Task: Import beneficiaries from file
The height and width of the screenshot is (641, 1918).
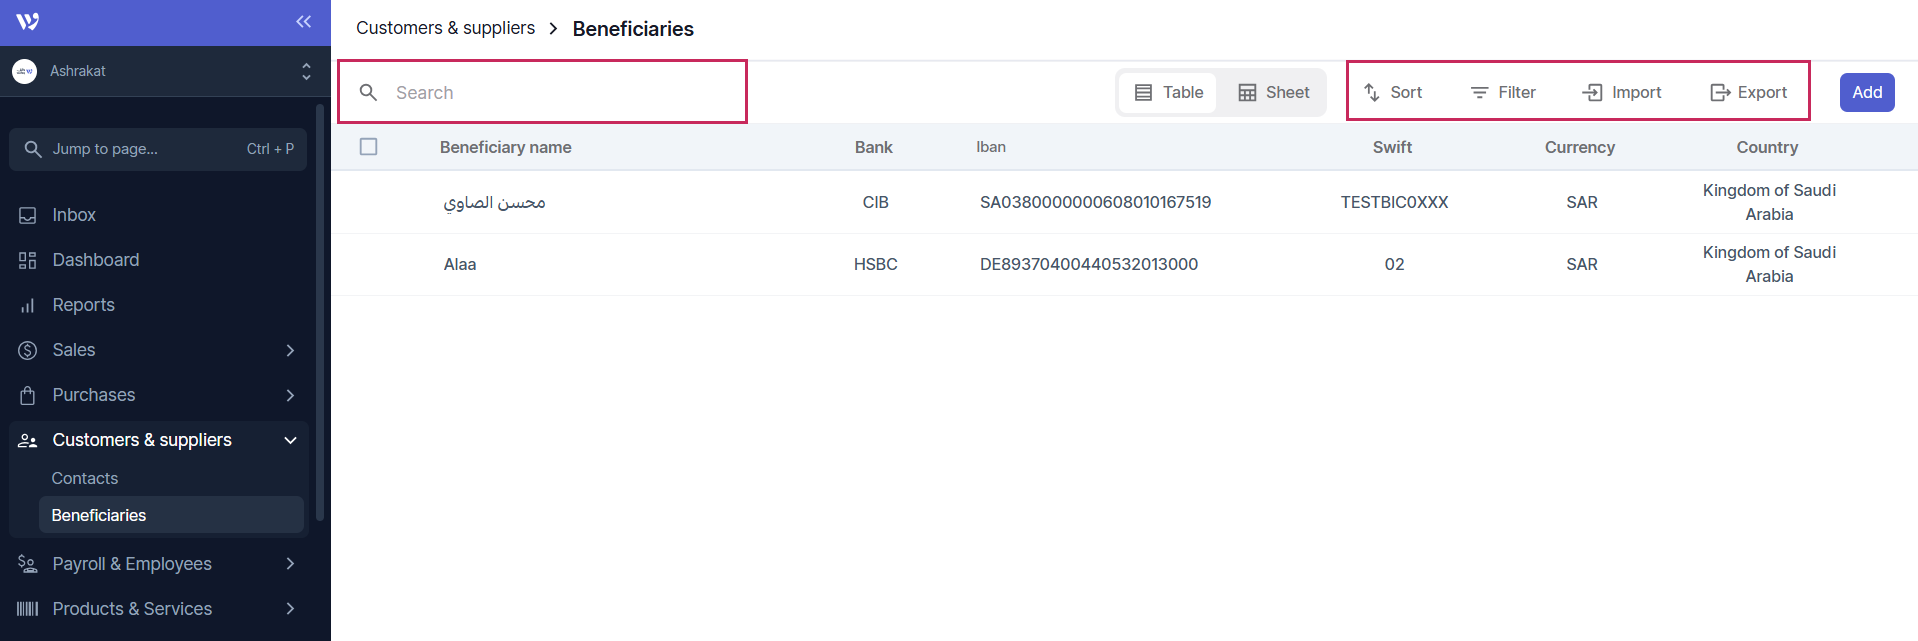Action: [1622, 92]
